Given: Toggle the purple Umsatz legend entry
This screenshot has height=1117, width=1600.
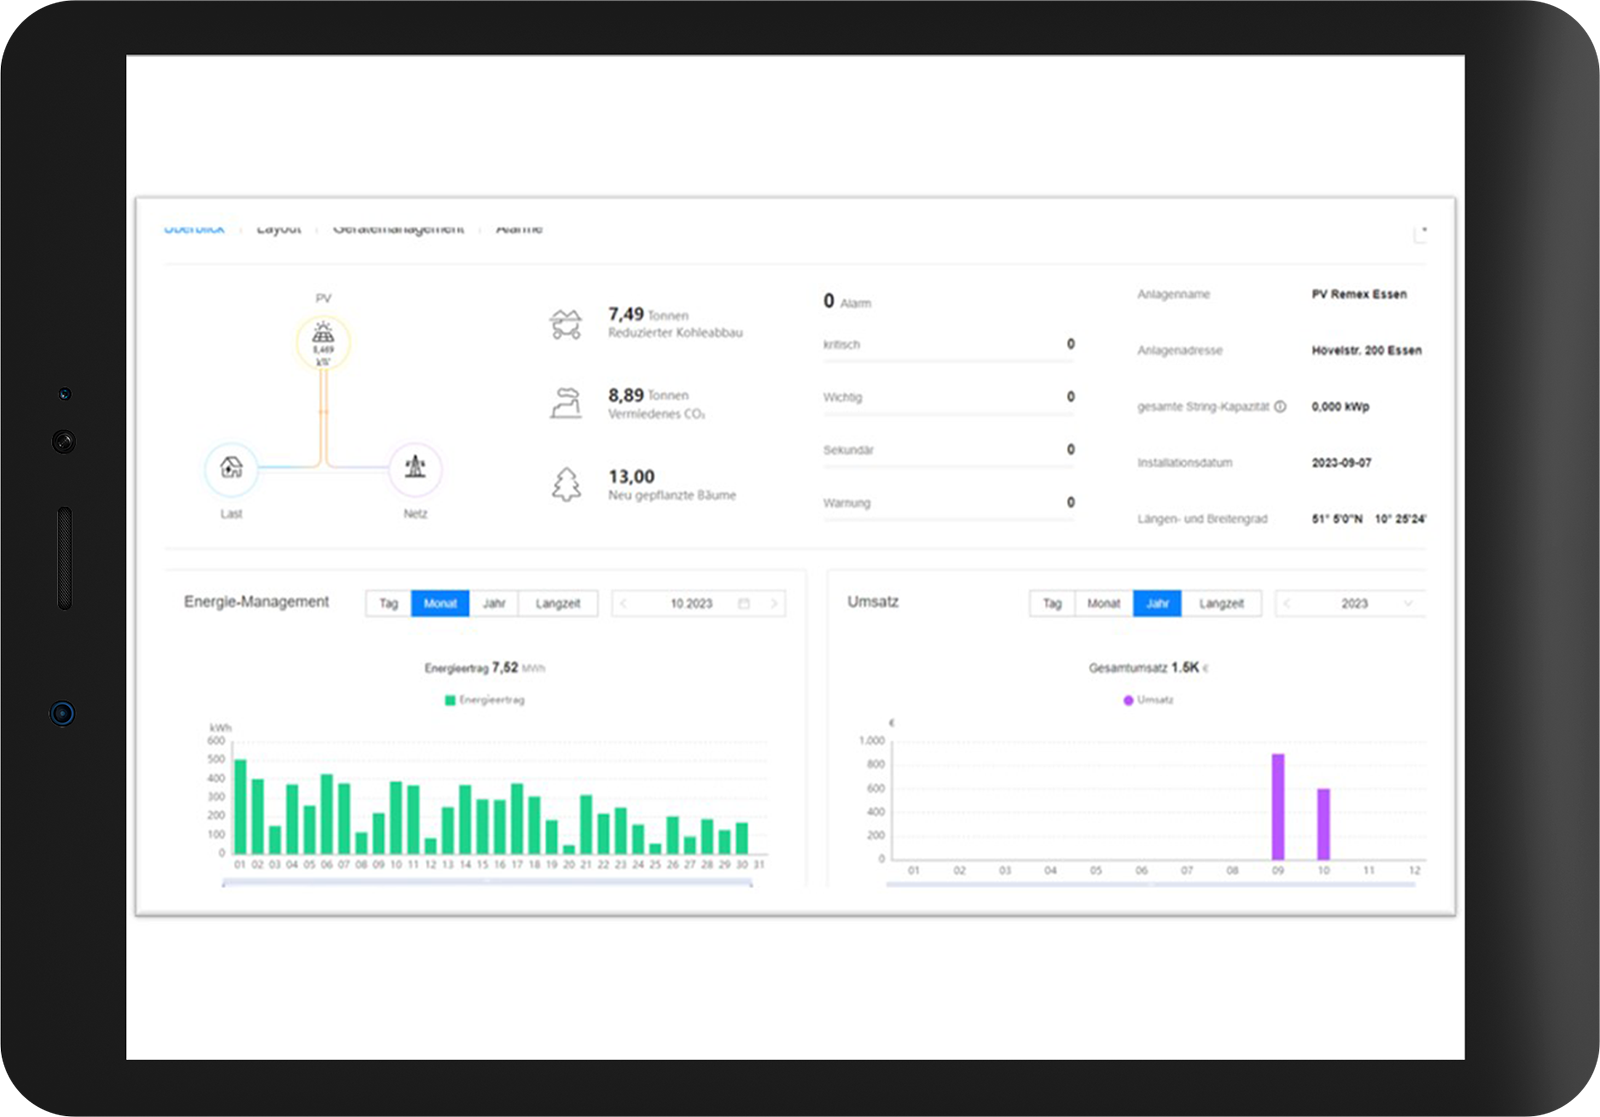Looking at the screenshot, I should pos(1148,700).
